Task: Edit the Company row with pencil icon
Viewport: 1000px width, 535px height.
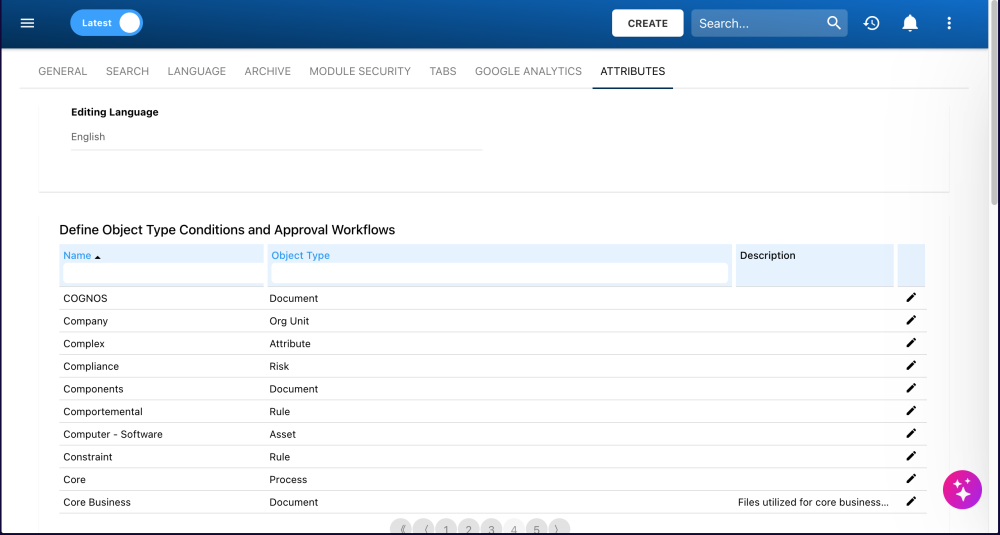Action: pos(911,320)
